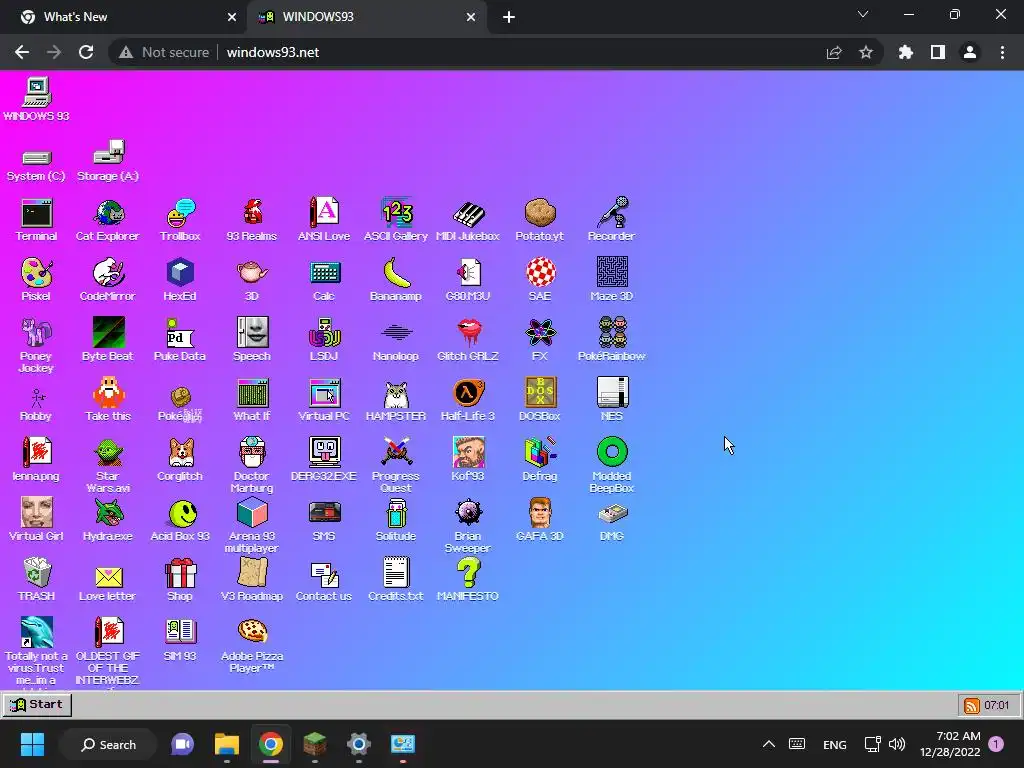The image size is (1024, 768).
Task: Launch Speech icon
Action: 252,340
